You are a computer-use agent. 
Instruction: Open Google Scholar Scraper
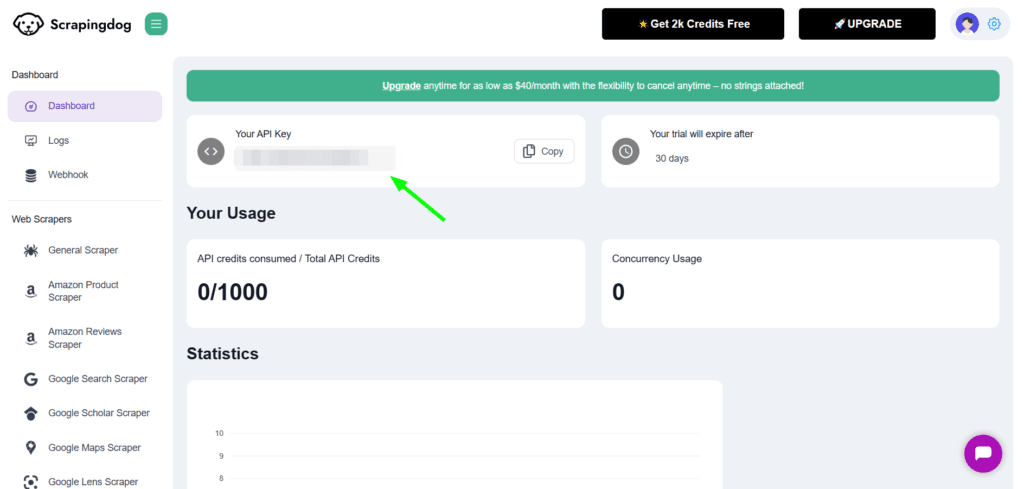pyautogui.click(x=98, y=413)
